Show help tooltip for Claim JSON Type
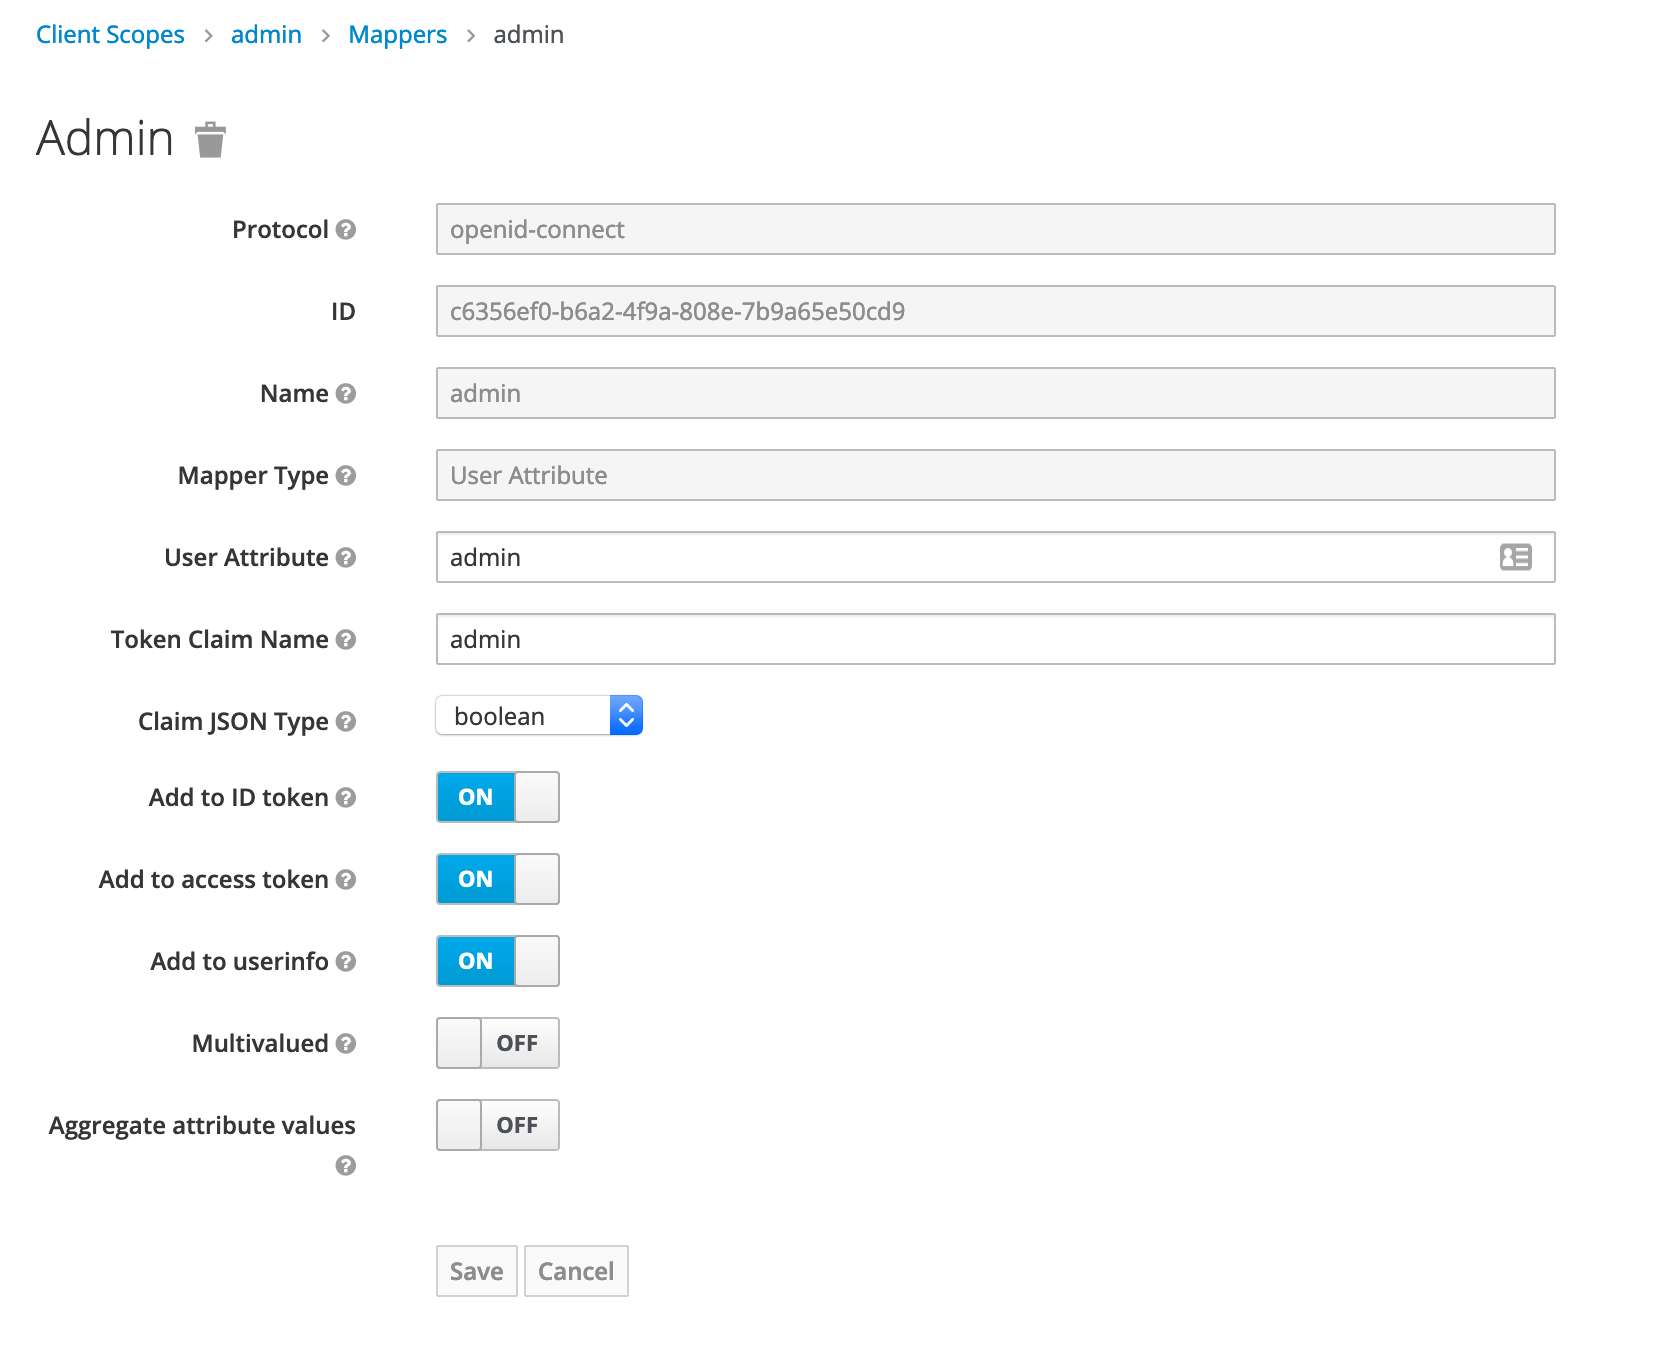This screenshot has width=1672, height=1358. [x=346, y=721]
